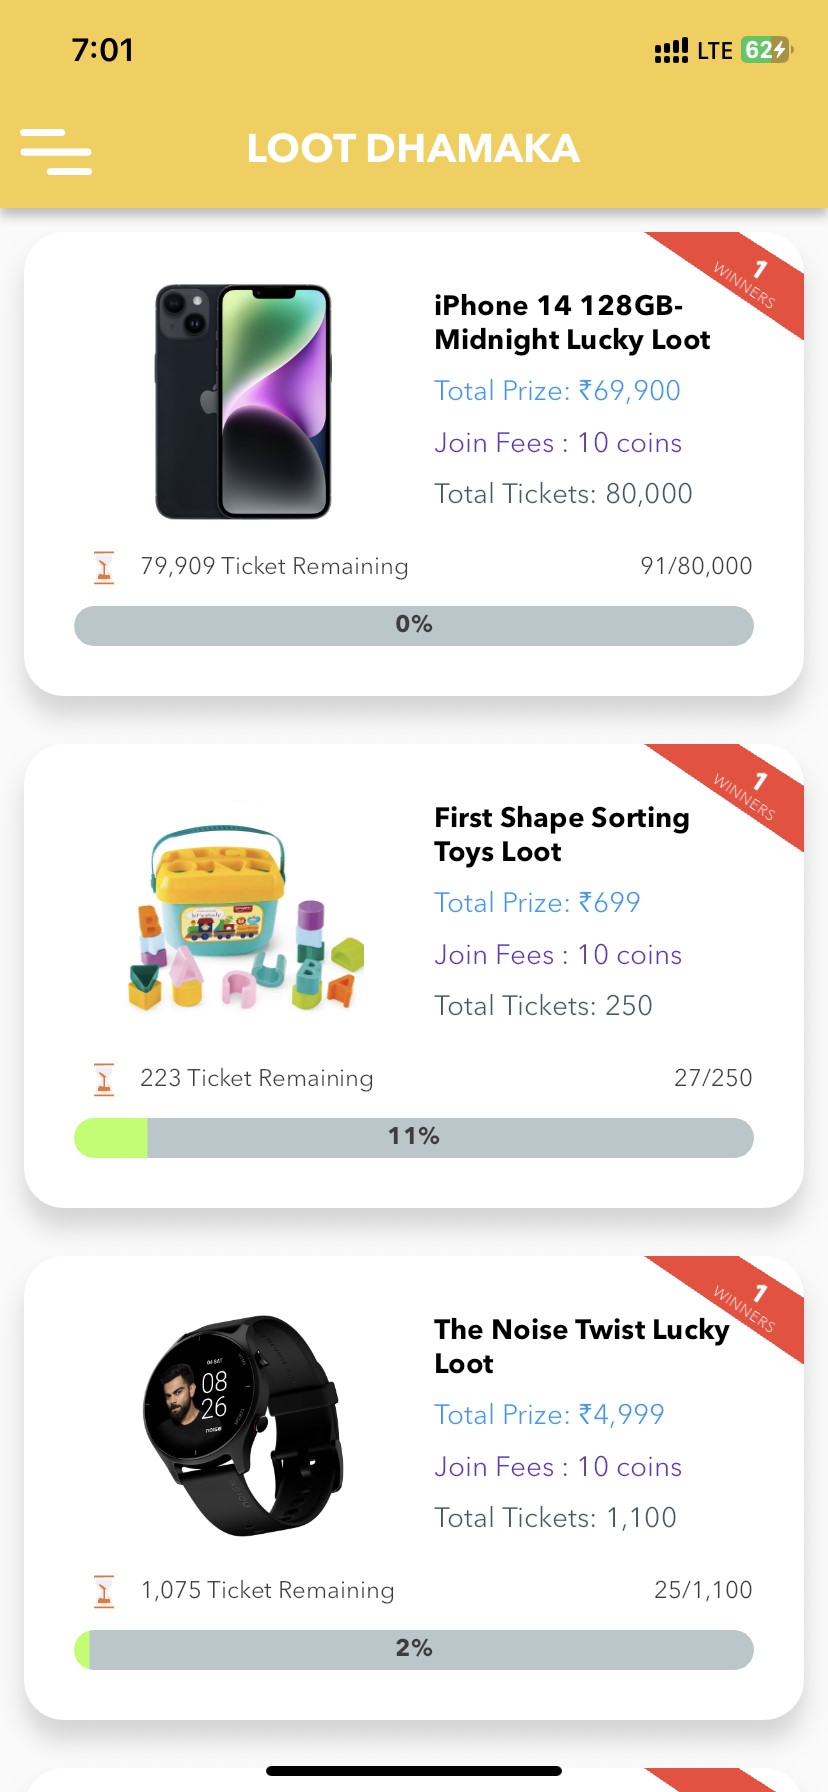This screenshot has width=828, height=1792.
Task: Tap the LOOT DHAMAKA header title
Action: pos(413,149)
